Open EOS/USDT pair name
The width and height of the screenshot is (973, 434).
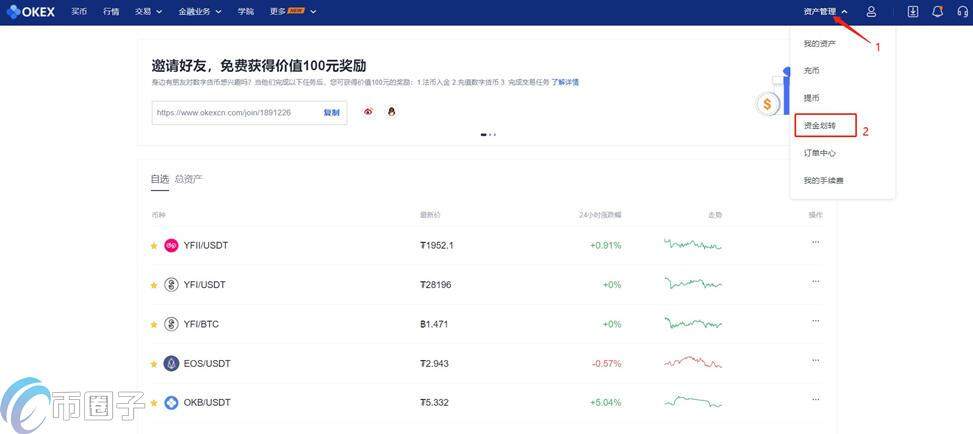207,363
